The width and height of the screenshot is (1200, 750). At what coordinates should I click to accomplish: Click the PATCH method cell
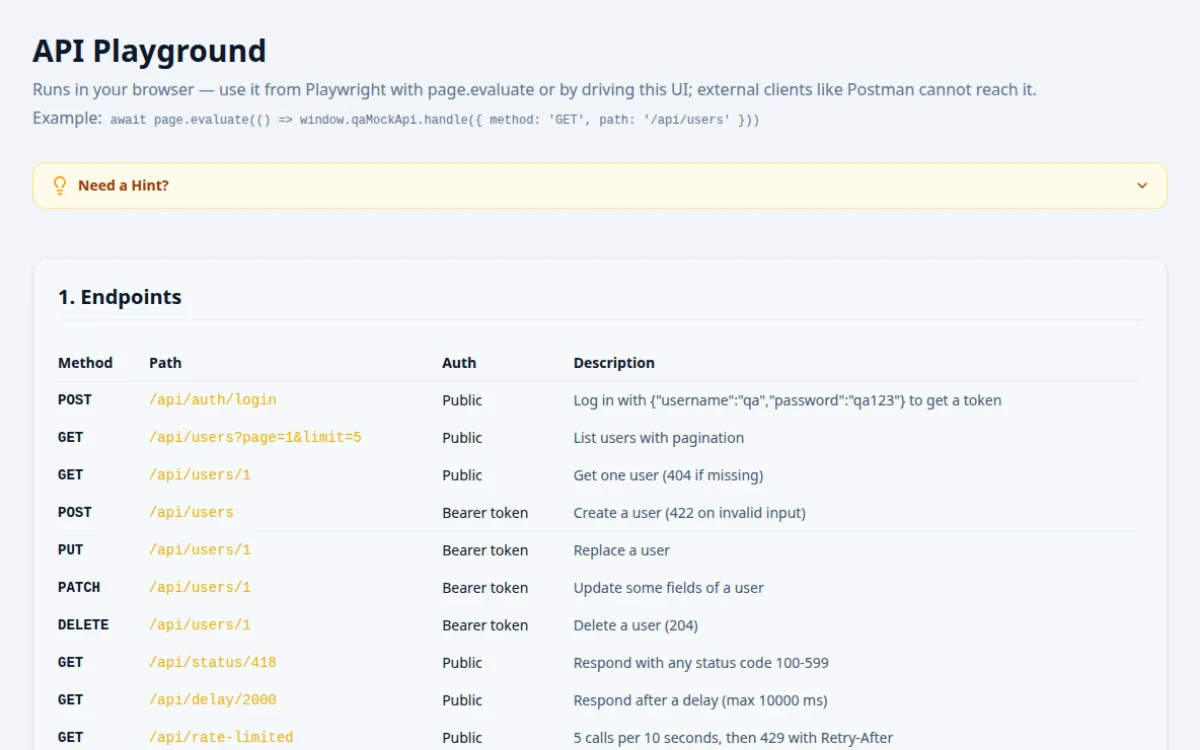pyautogui.click(x=79, y=587)
